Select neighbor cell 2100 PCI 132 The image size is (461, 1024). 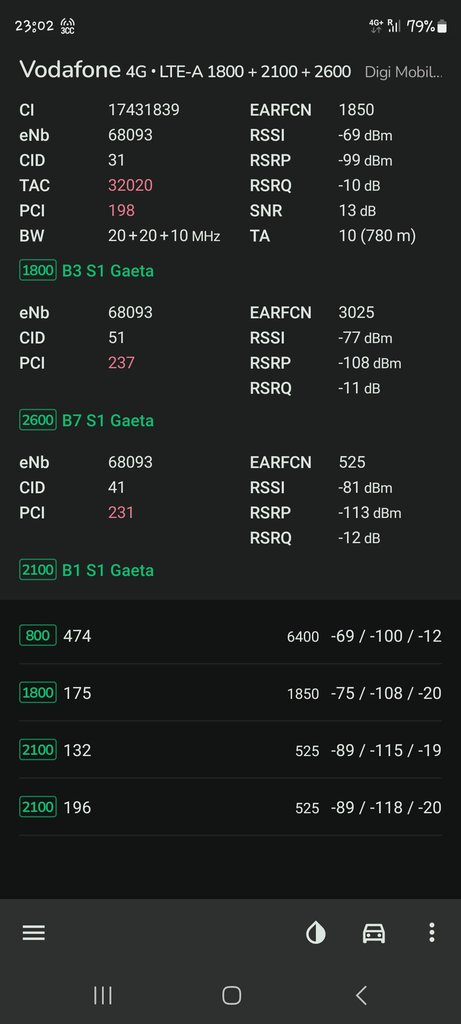[230, 750]
